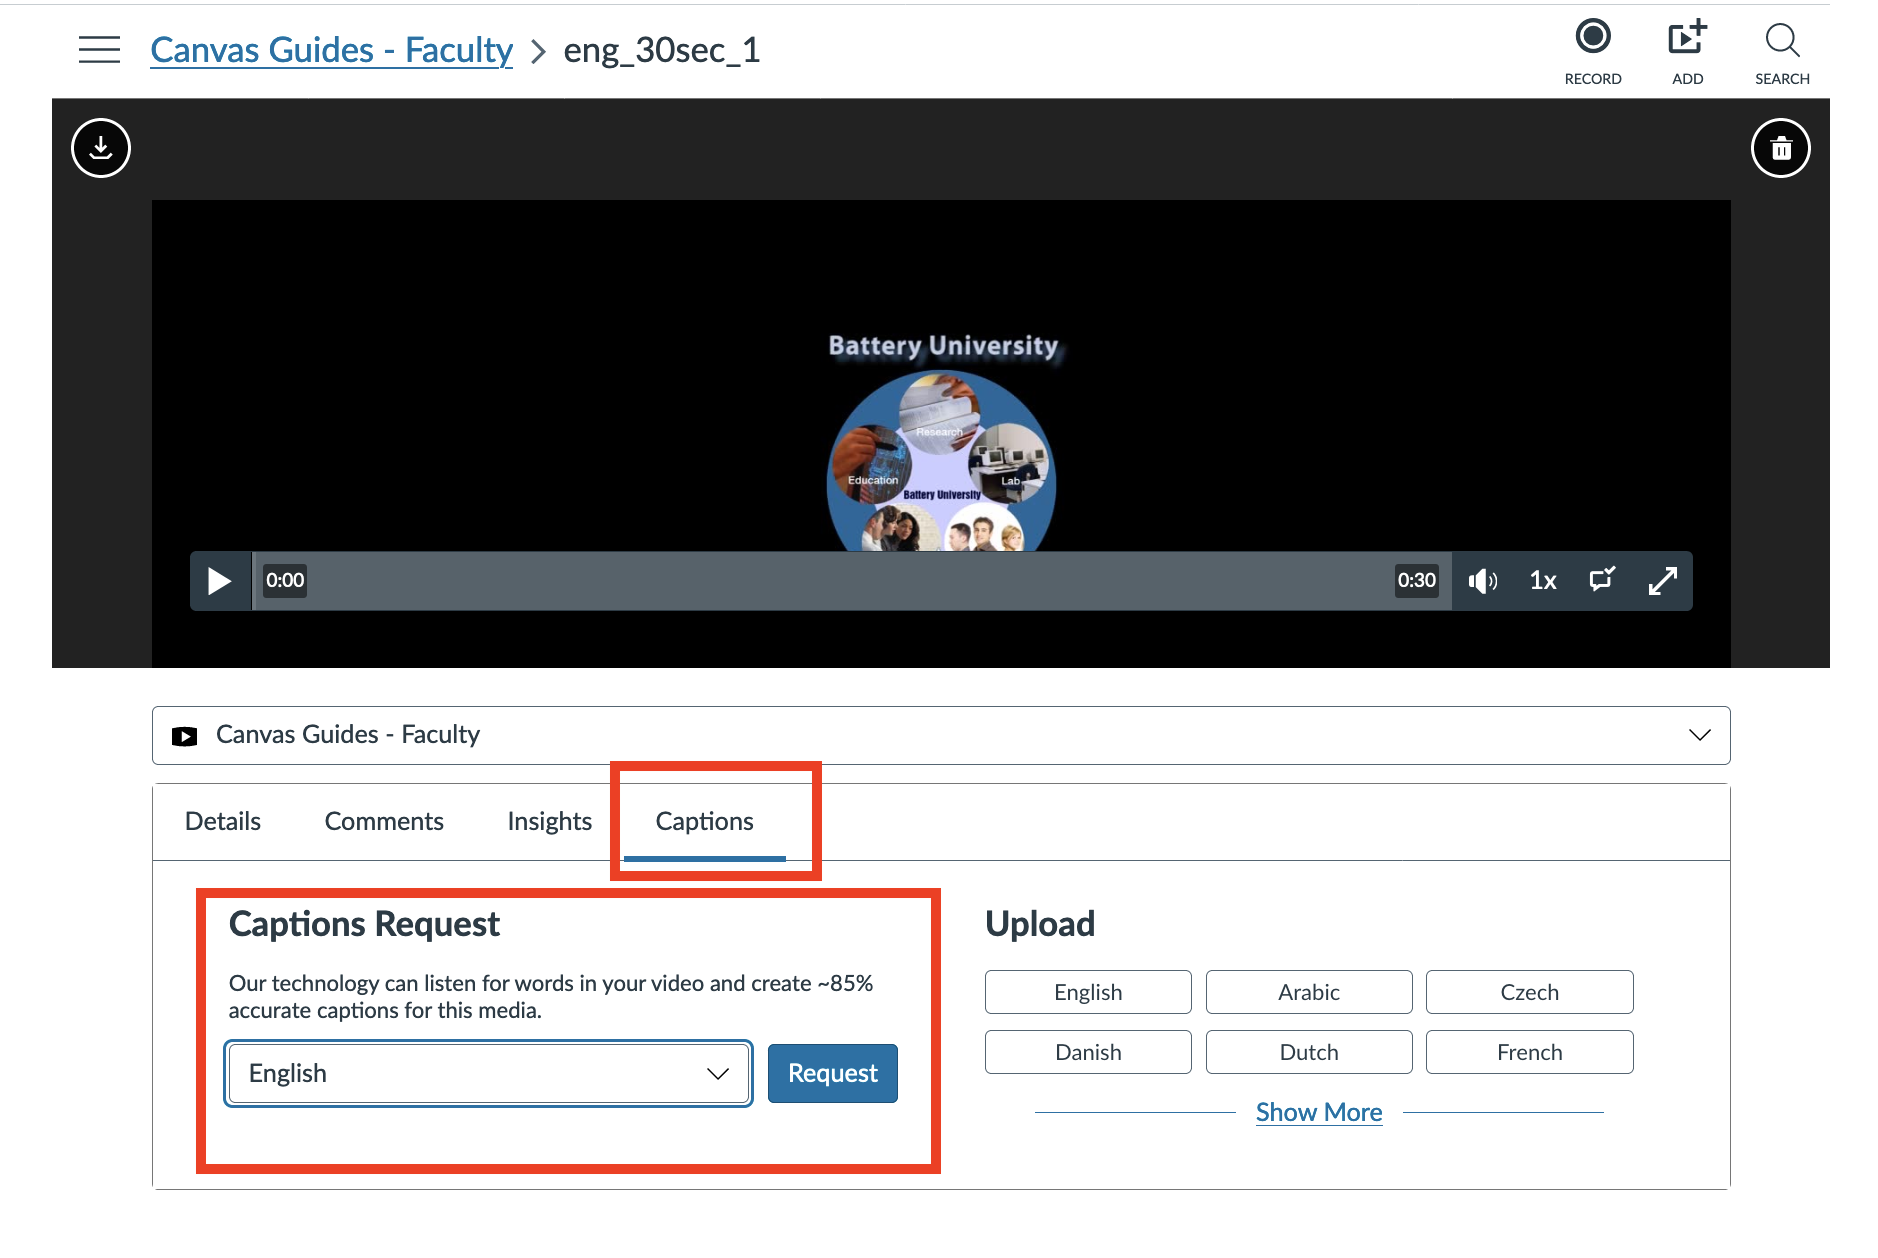The height and width of the screenshot is (1258, 1878).
Task: Play the video
Action: [219, 581]
